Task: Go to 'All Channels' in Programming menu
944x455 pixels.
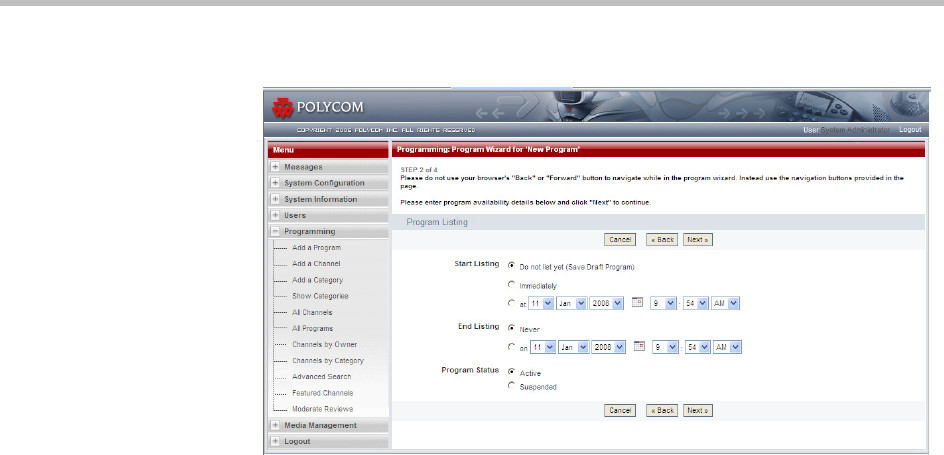Action: click(x=312, y=312)
